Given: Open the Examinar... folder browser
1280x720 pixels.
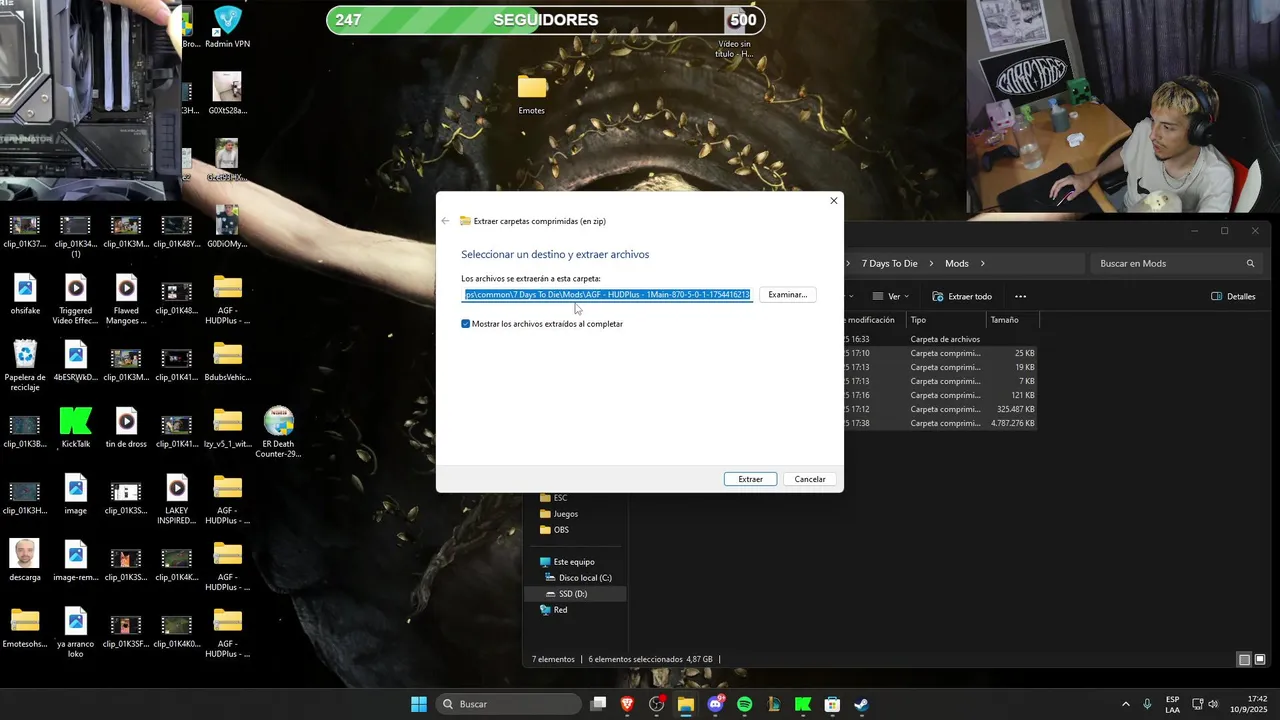Looking at the screenshot, I should coord(787,295).
